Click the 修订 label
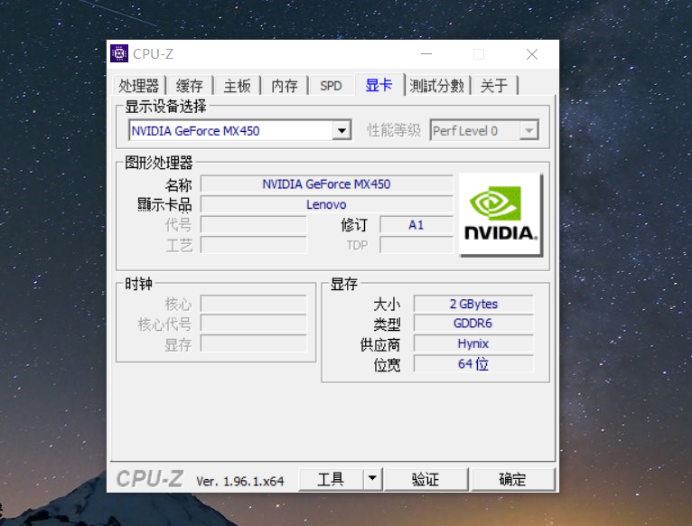The image size is (692, 526). (x=354, y=225)
